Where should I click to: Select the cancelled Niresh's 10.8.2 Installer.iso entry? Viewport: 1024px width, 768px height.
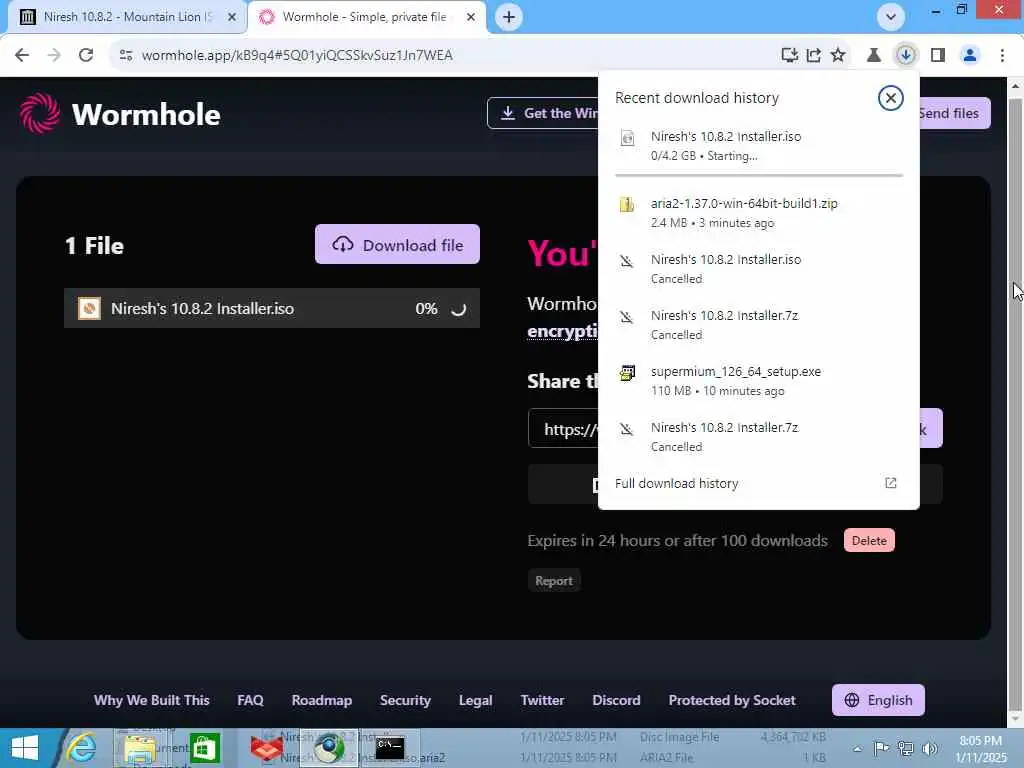point(758,269)
